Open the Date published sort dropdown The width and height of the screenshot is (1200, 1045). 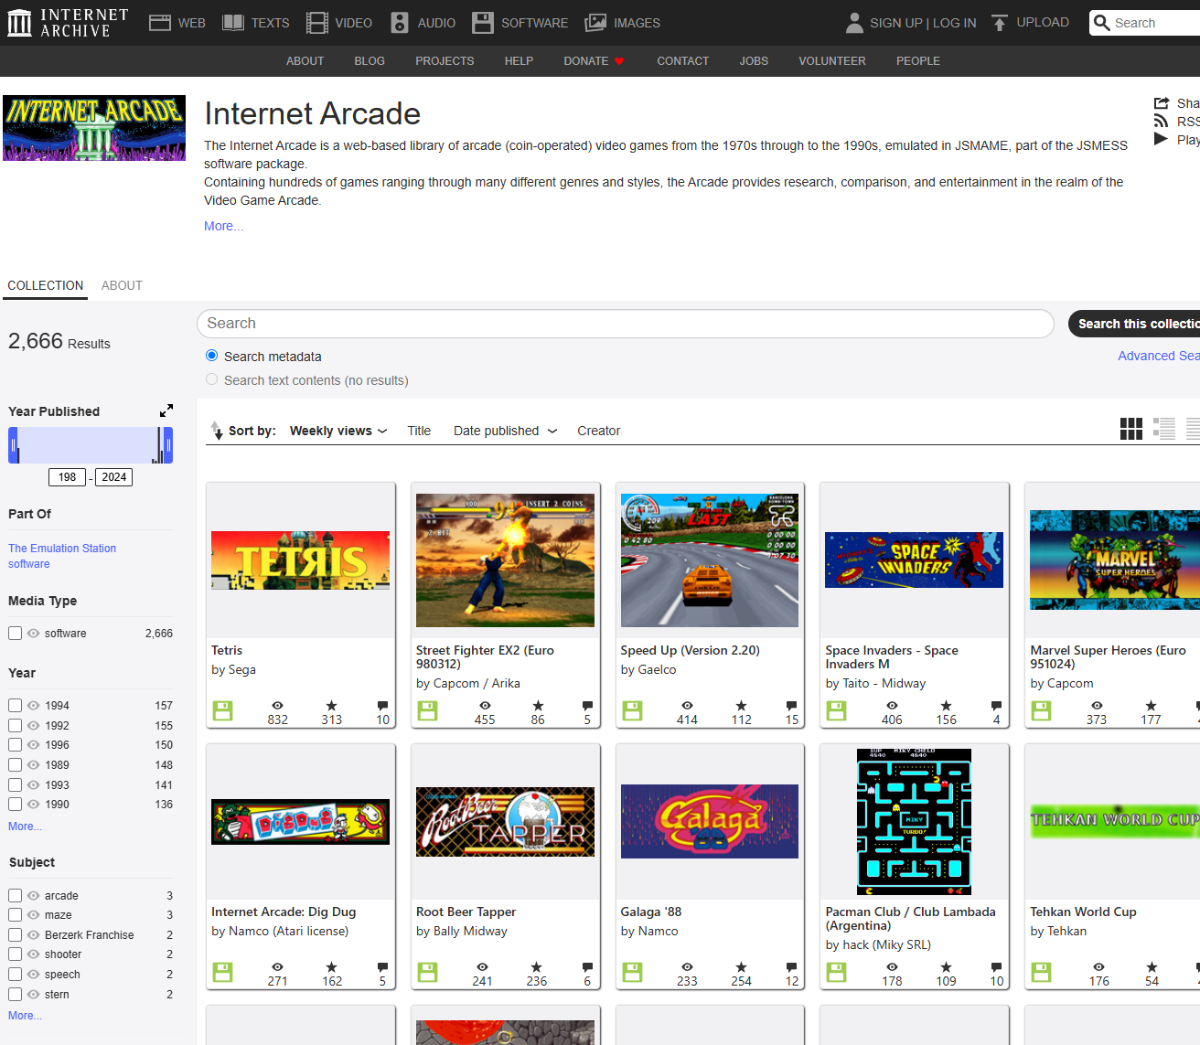pos(505,431)
